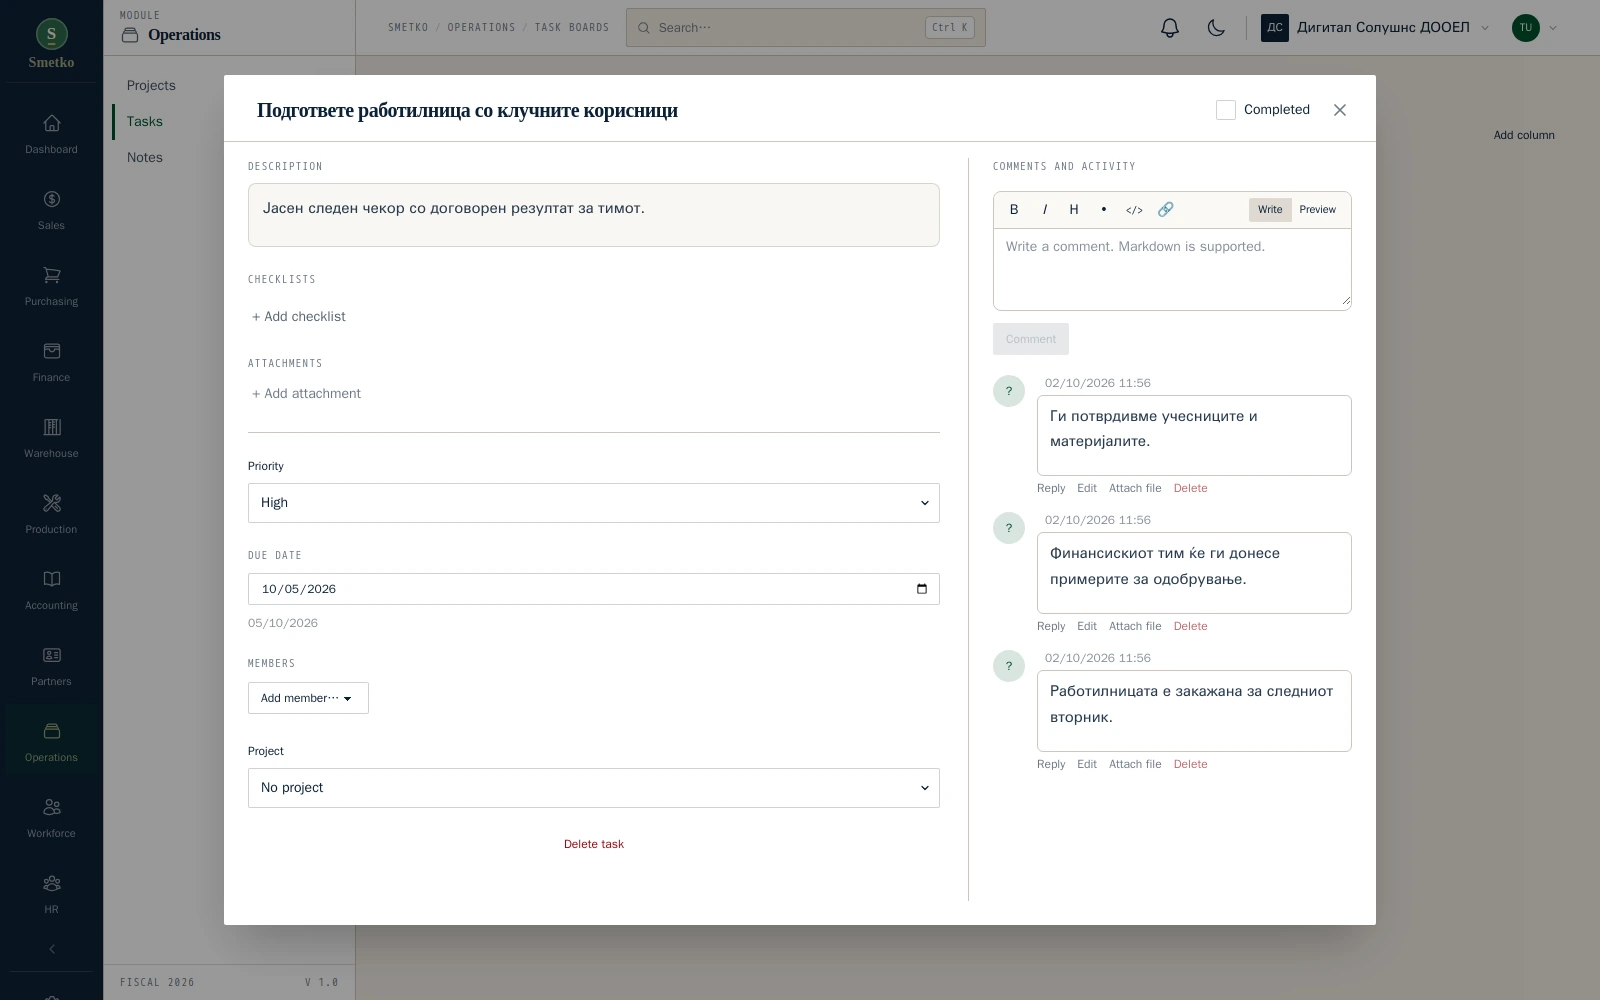Switch to the Preview tab
The width and height of the screenshot is (1600, 1000).
1317,210
